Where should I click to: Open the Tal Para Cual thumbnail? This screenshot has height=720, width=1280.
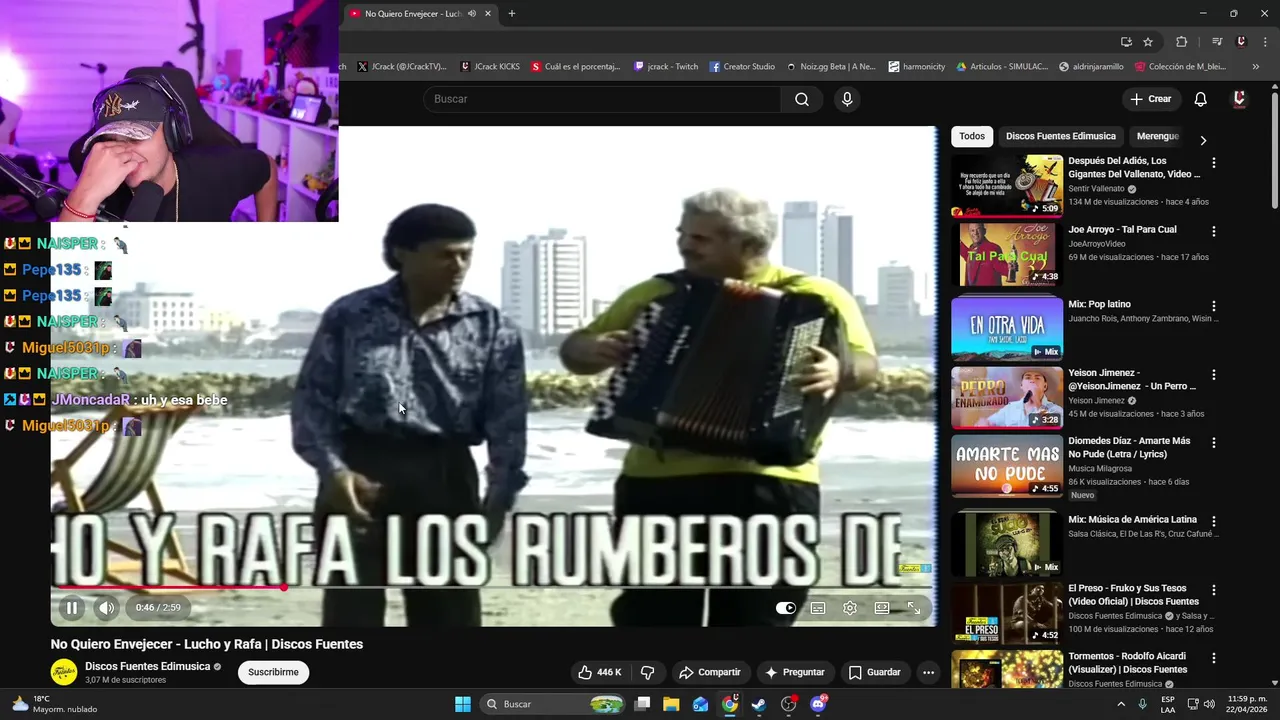coord(1007,254)
